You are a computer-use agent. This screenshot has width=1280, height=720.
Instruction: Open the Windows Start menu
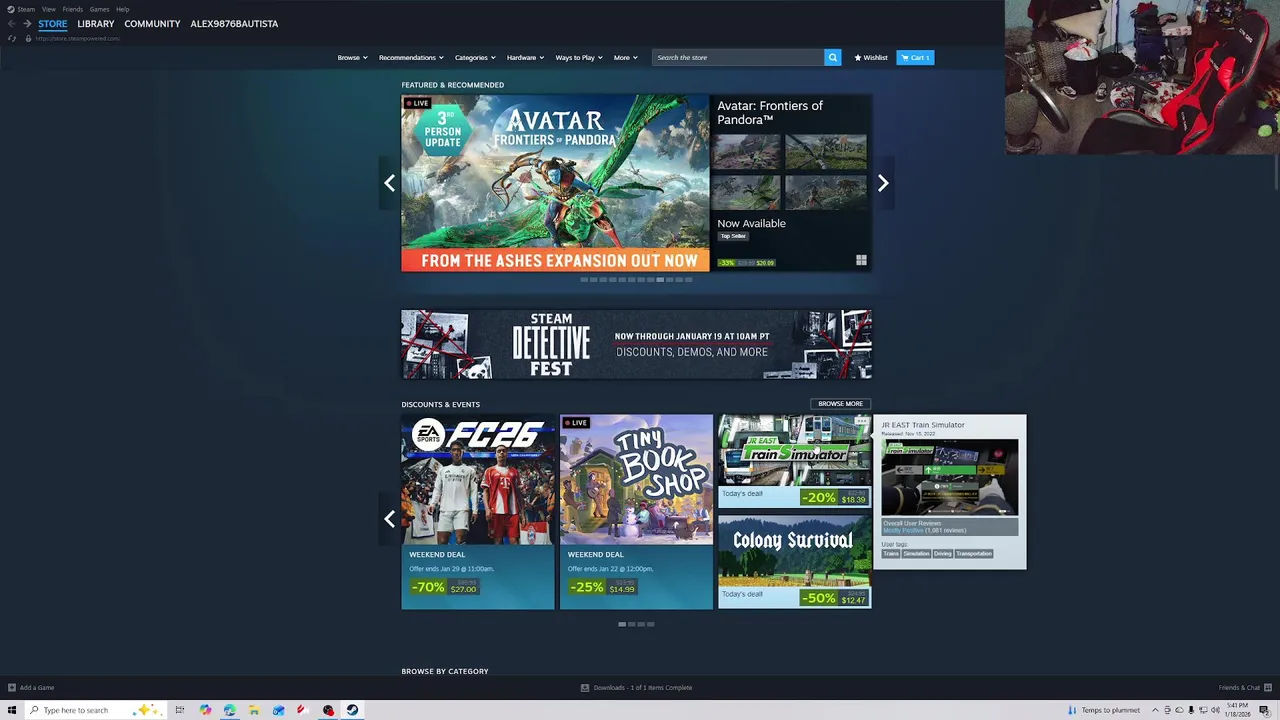tap(12, 710)
